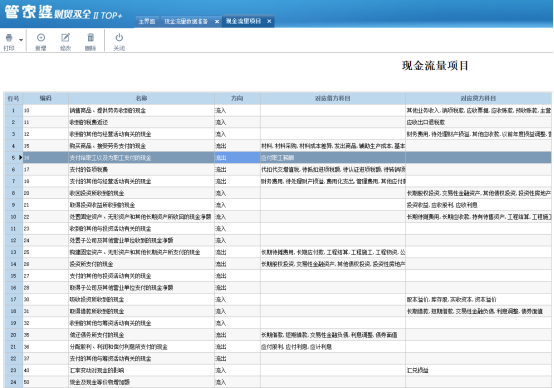Click the highlighted row 5 direction cell
554x388 pixels.
(237, 158)
